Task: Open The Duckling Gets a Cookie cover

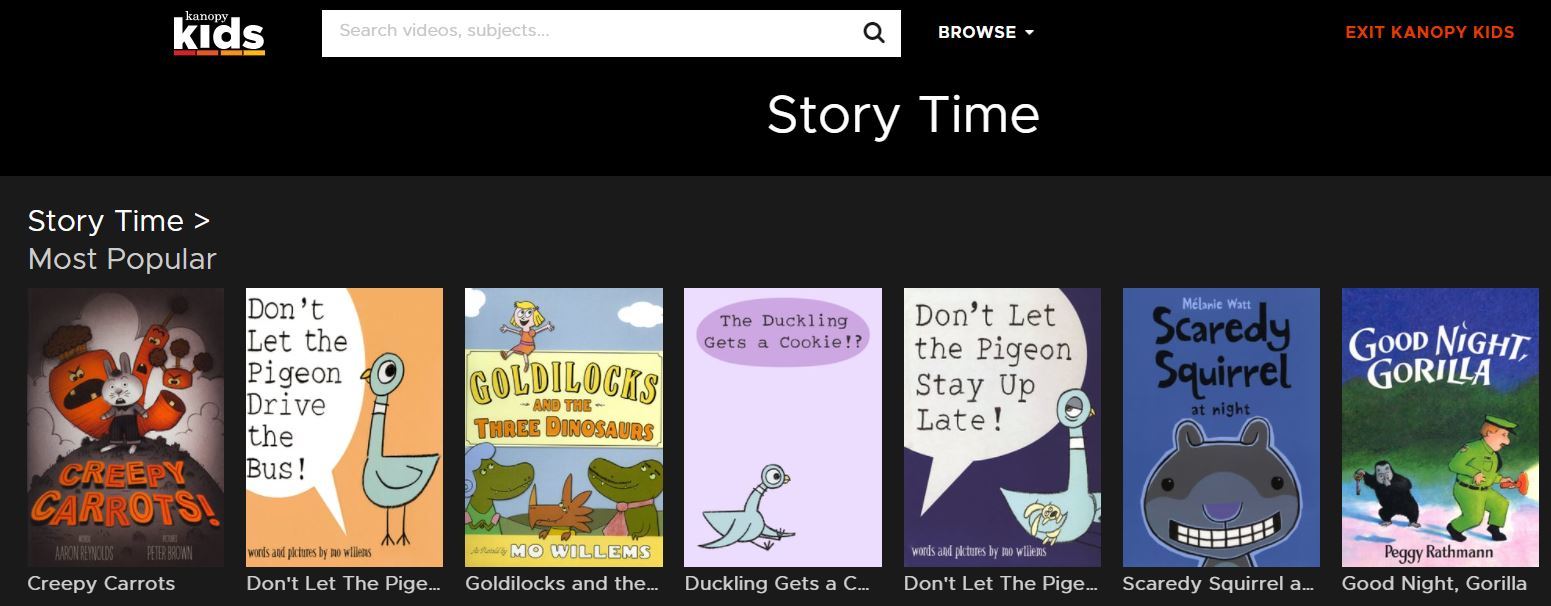Action: pyautogui.click(x=782, y=427)
